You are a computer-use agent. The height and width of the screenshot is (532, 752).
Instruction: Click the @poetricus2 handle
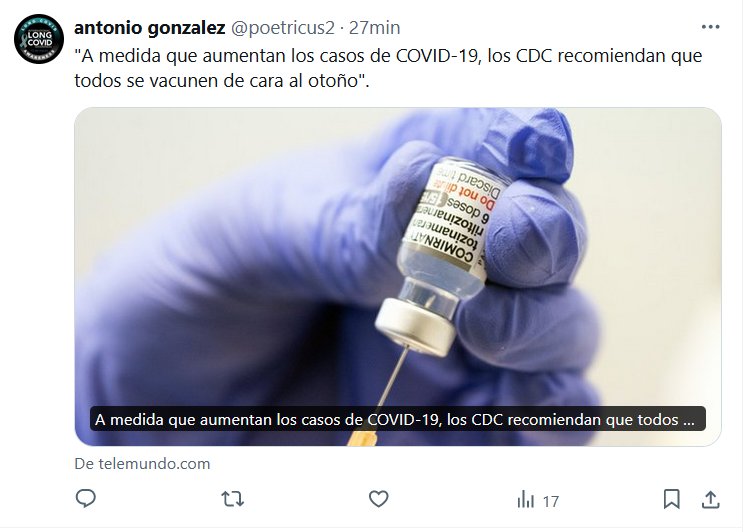[282, 28]
